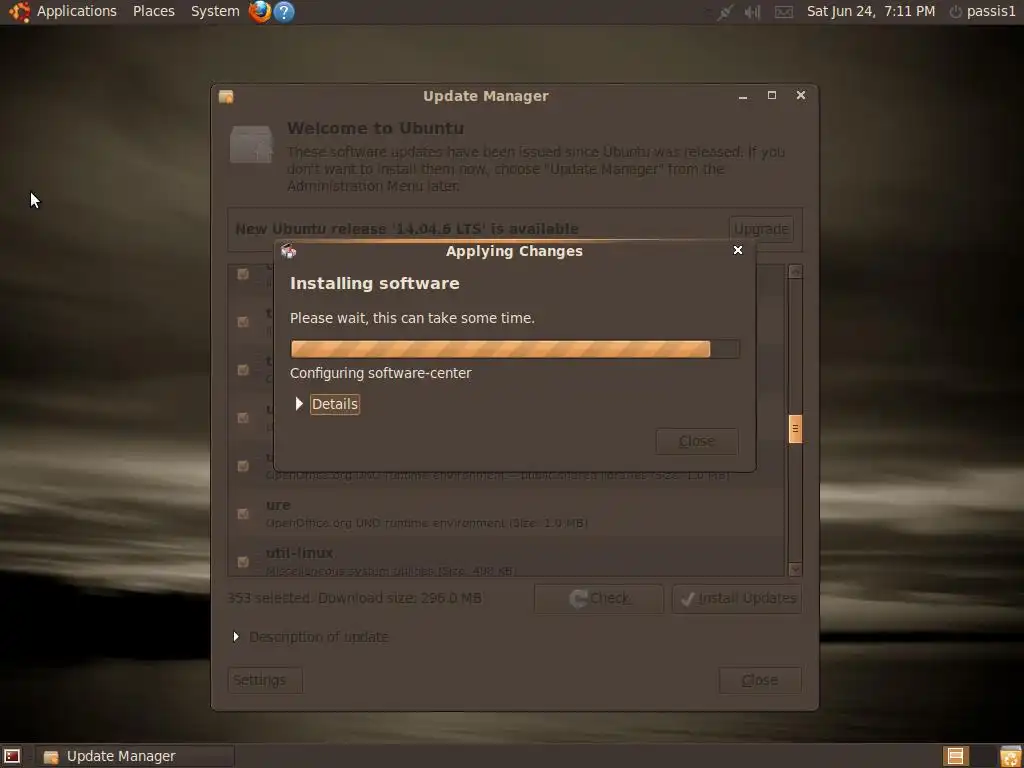
Task: Click the installation progress bar
Action: point(515,349)
